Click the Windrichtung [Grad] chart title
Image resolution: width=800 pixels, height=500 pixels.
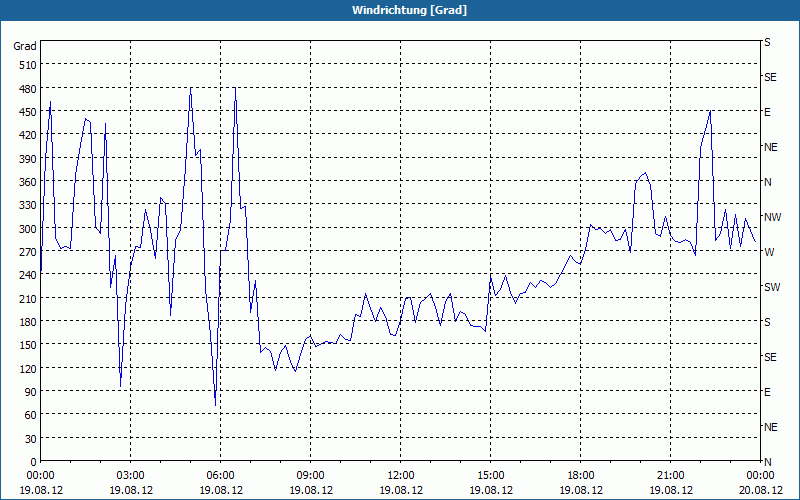[409, 10]
